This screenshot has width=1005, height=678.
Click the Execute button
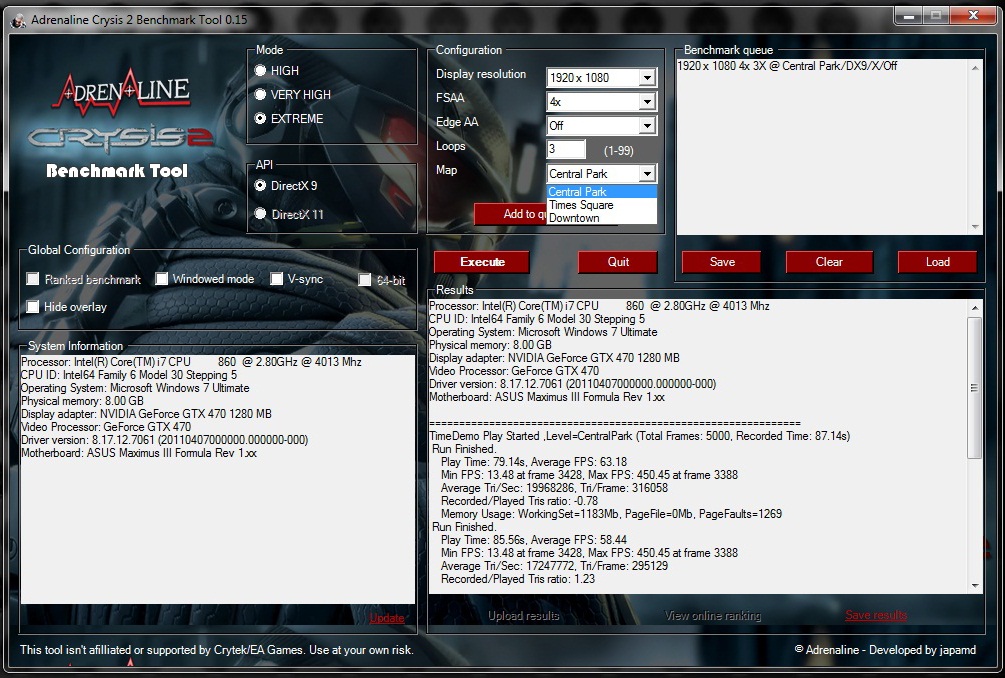click(482, 261)
